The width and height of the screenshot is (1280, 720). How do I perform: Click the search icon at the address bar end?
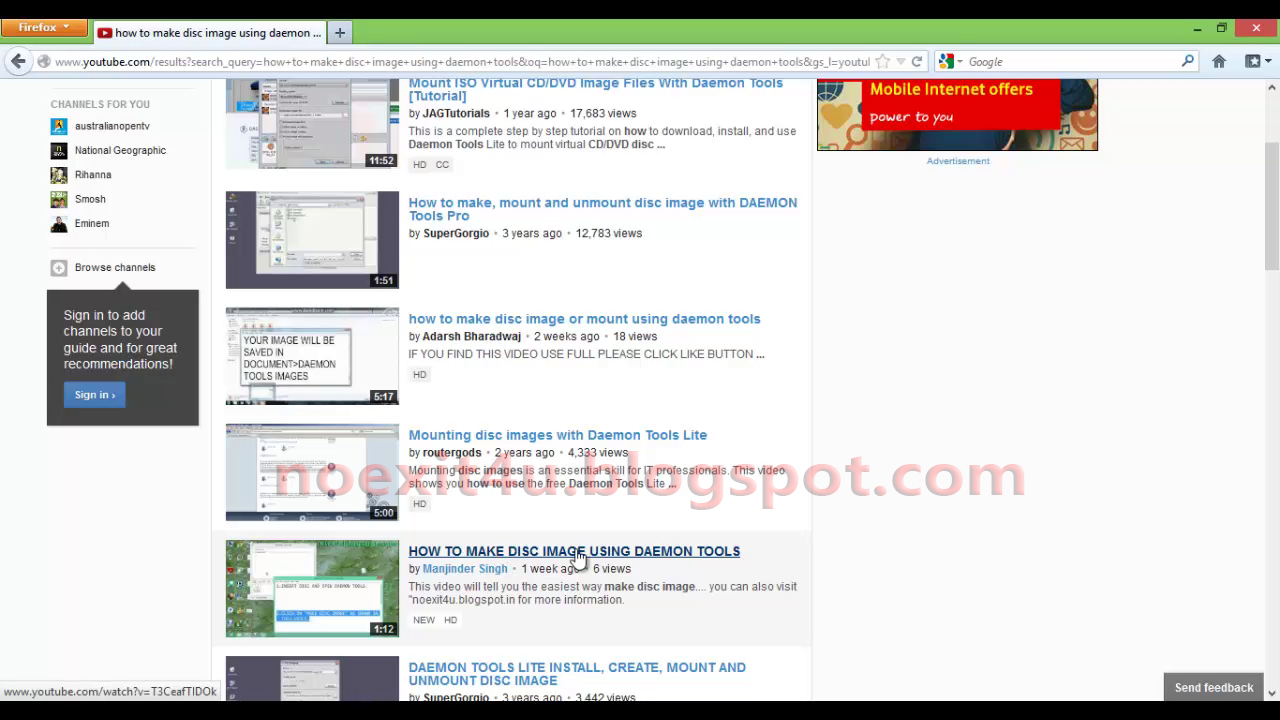coord(1187,61)
